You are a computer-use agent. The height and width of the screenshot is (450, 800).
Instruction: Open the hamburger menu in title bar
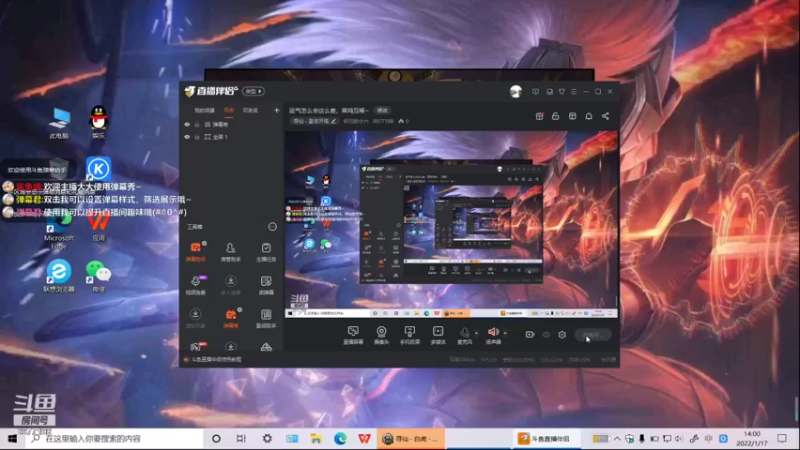coord(573,92)
